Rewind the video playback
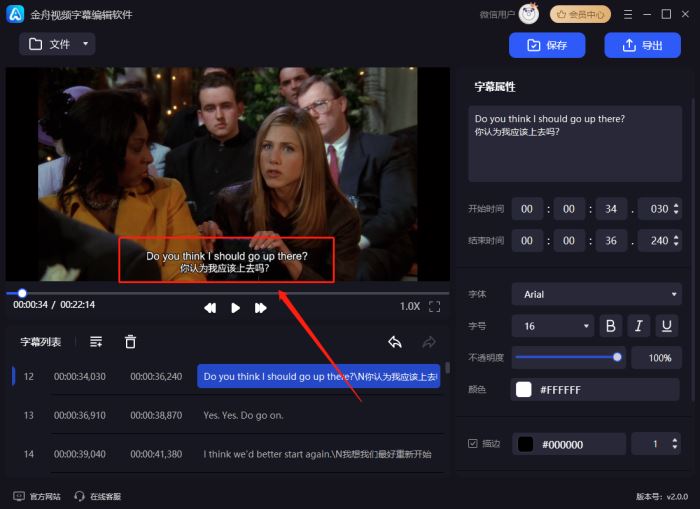The image size is (700, 509). tap(210, 308)
